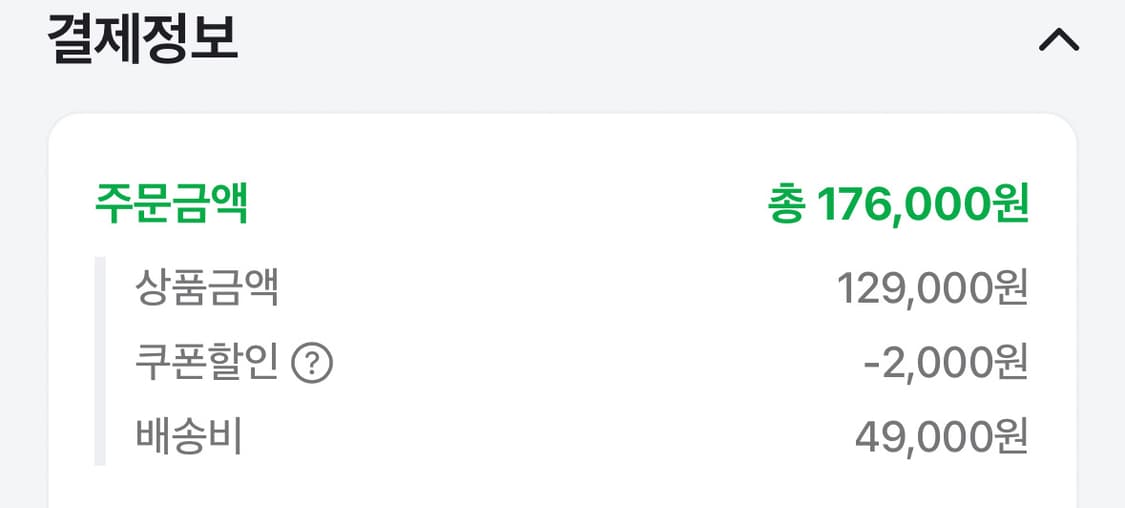This screenshot has height=508, width=1125.
Task: Click the shipping fee amount 49,000원
Action: point(941,437)
